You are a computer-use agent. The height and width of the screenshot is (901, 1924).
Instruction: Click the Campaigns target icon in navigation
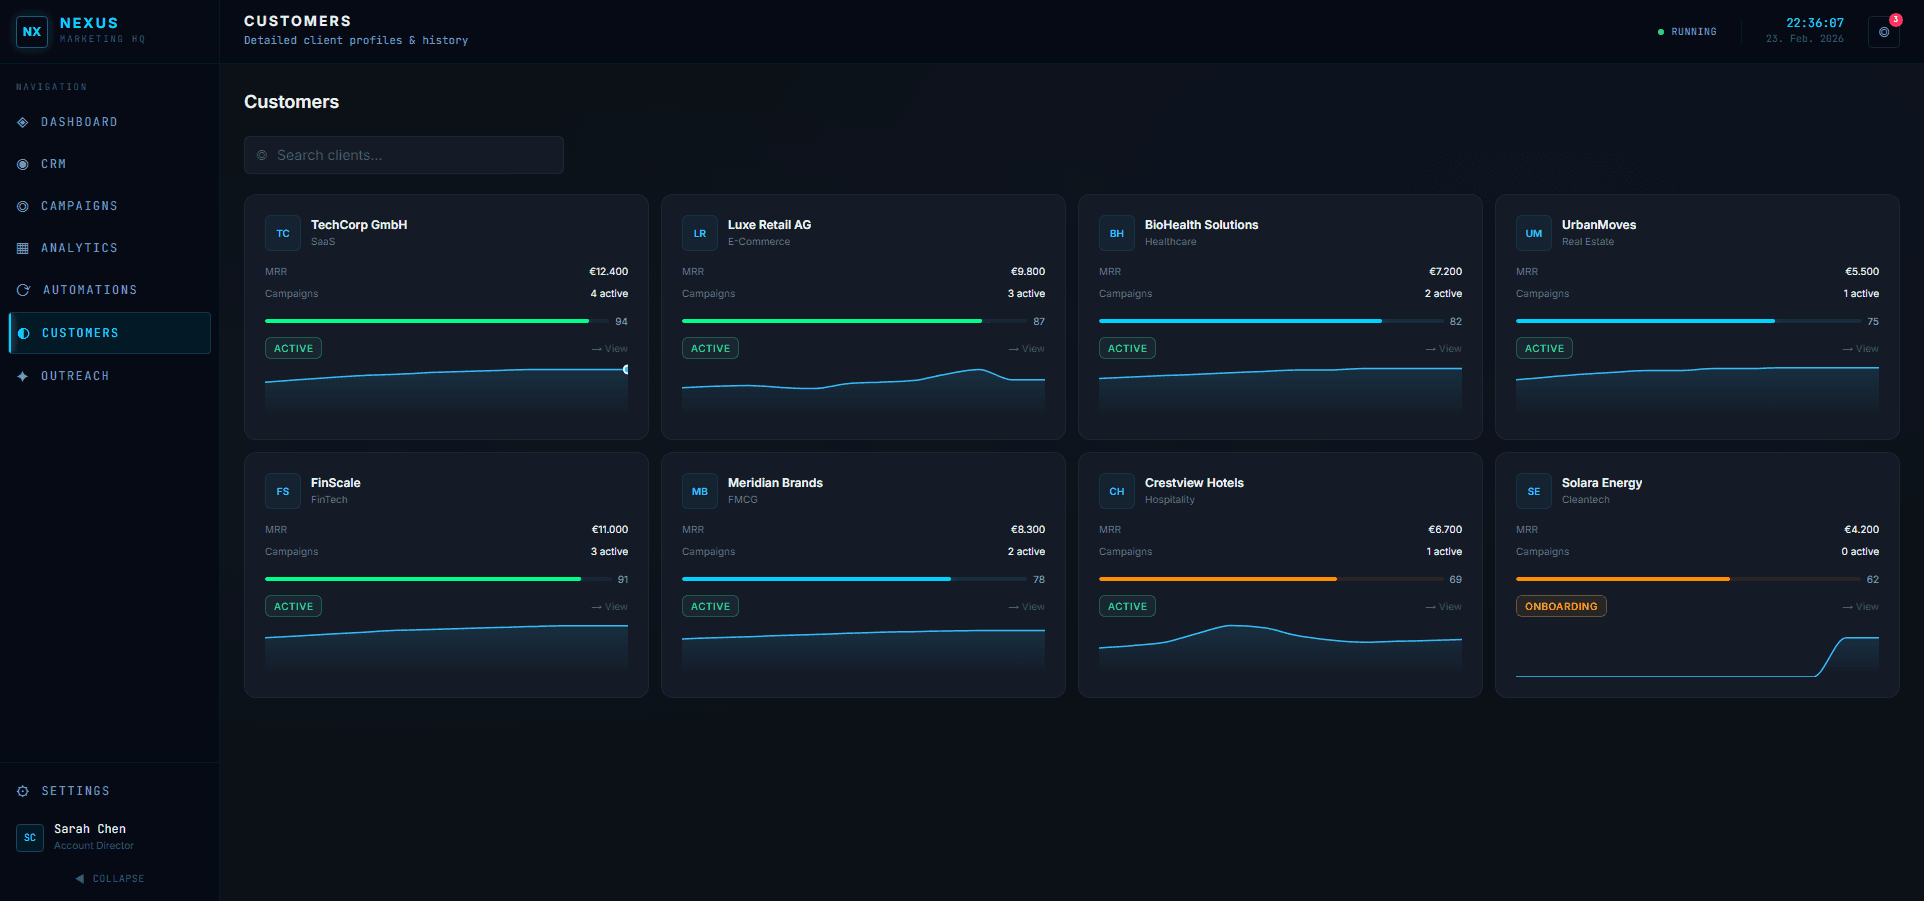[22, 205]
